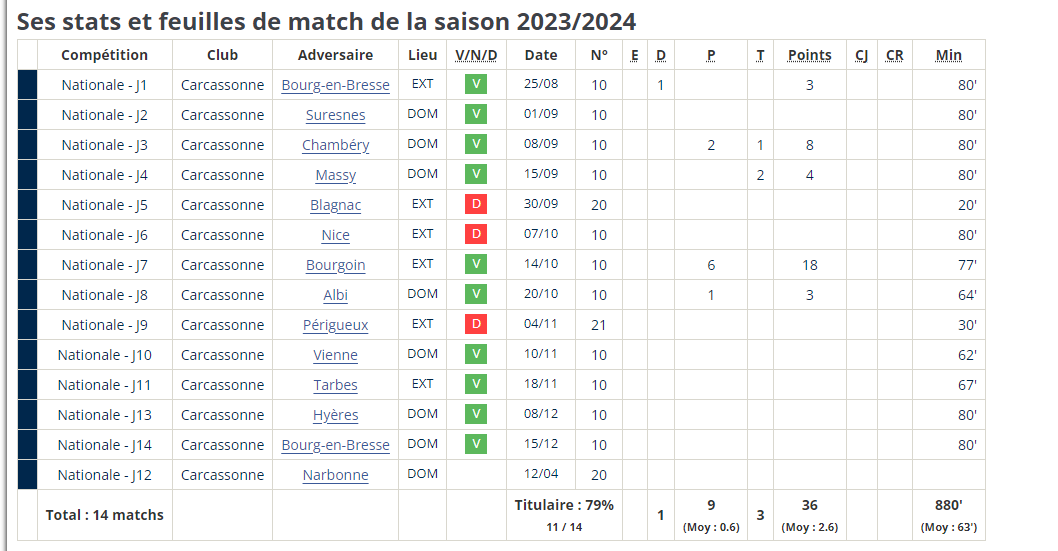
Task: Click the V/N/D column header
Action: tap(476, 55)
